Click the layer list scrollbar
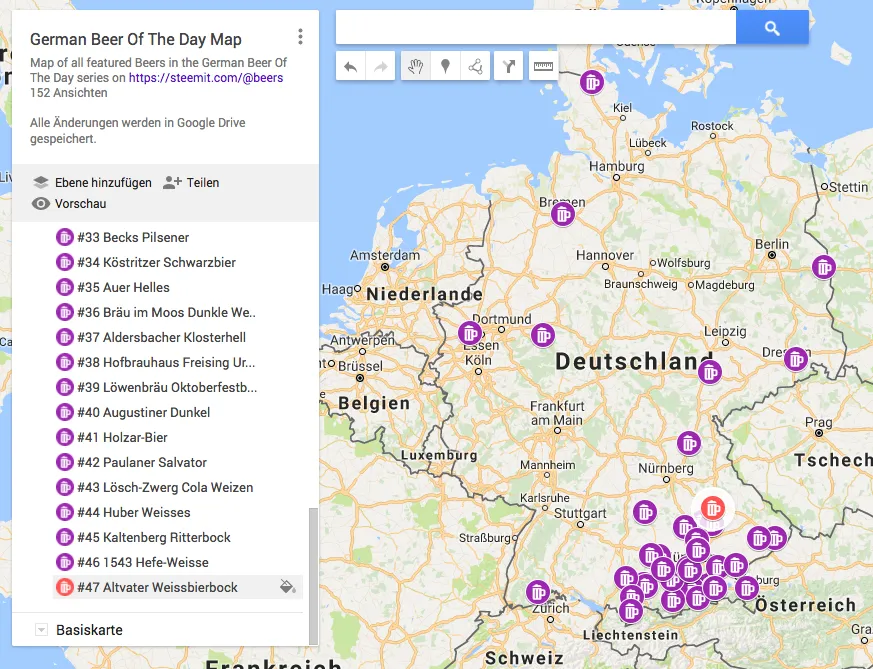This screenshot has height=669, width=873. (x=313, y=575)
